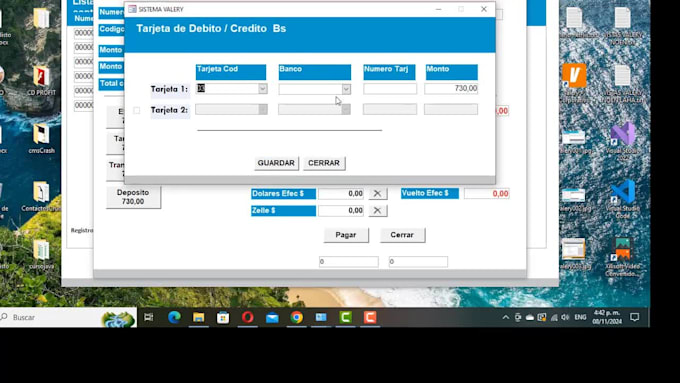
Task: Select the Banco column header
Action: coord(314,72)
